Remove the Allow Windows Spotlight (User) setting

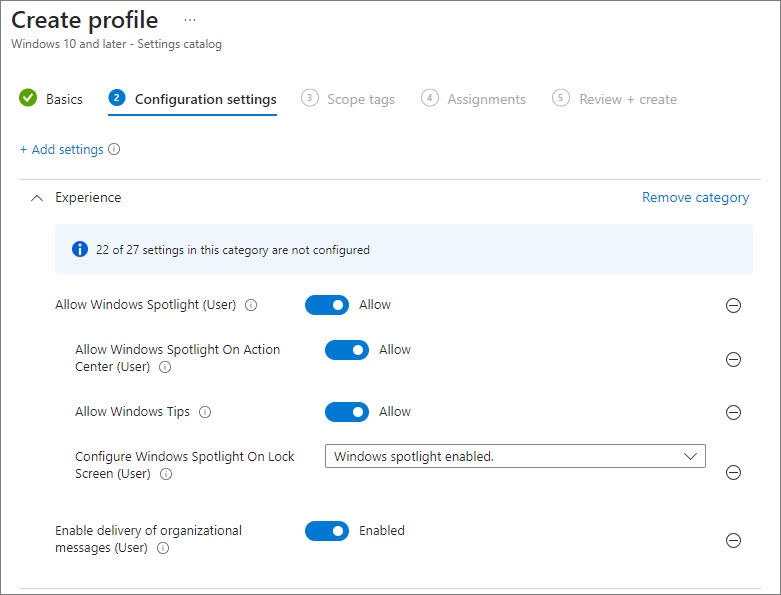[733, 305]
